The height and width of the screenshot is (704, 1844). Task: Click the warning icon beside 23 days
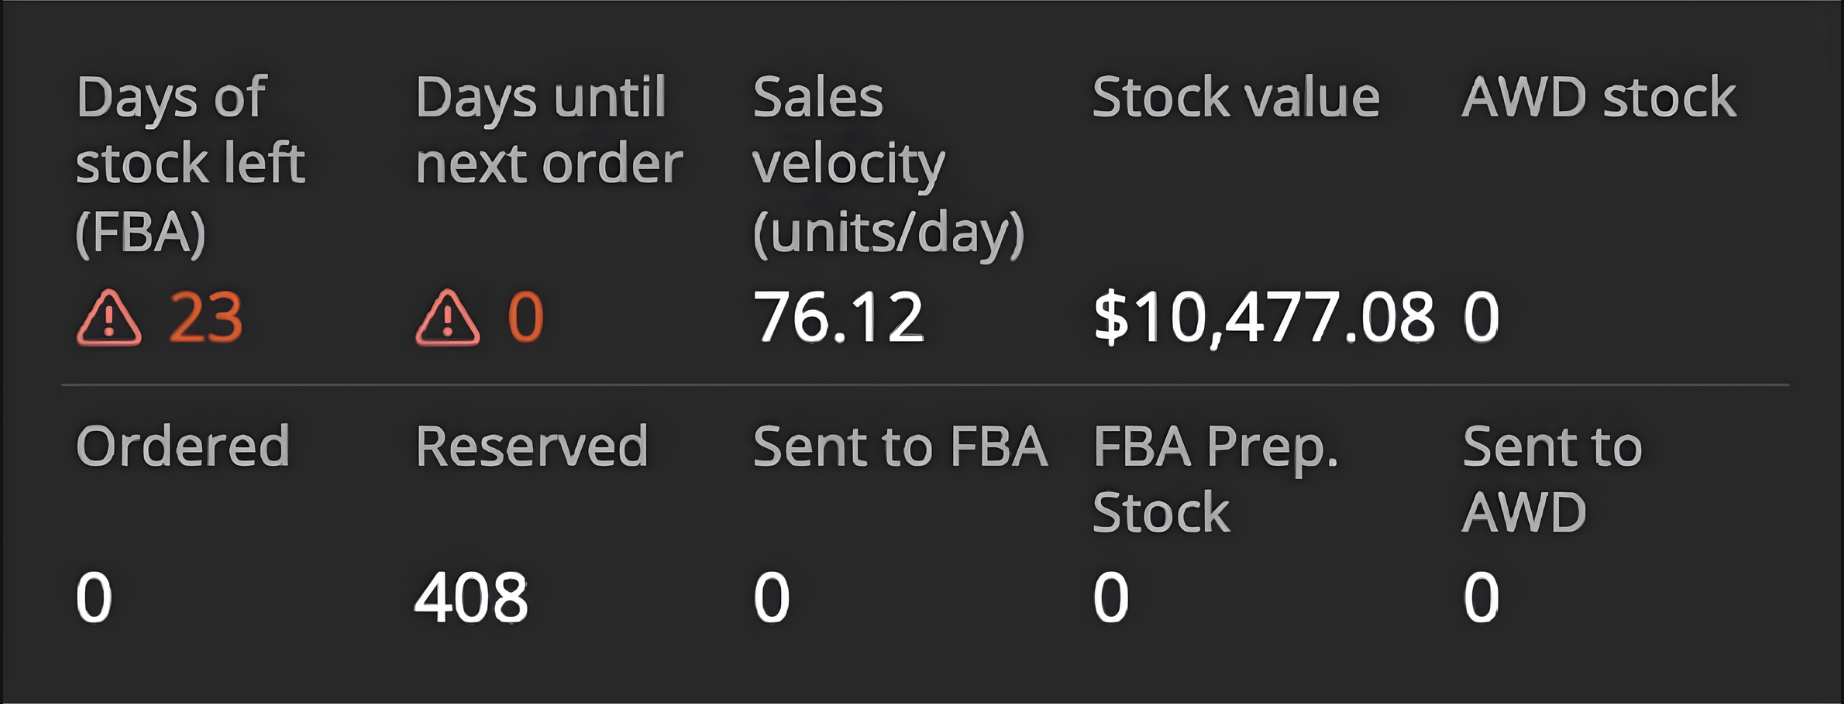[109, 319]
